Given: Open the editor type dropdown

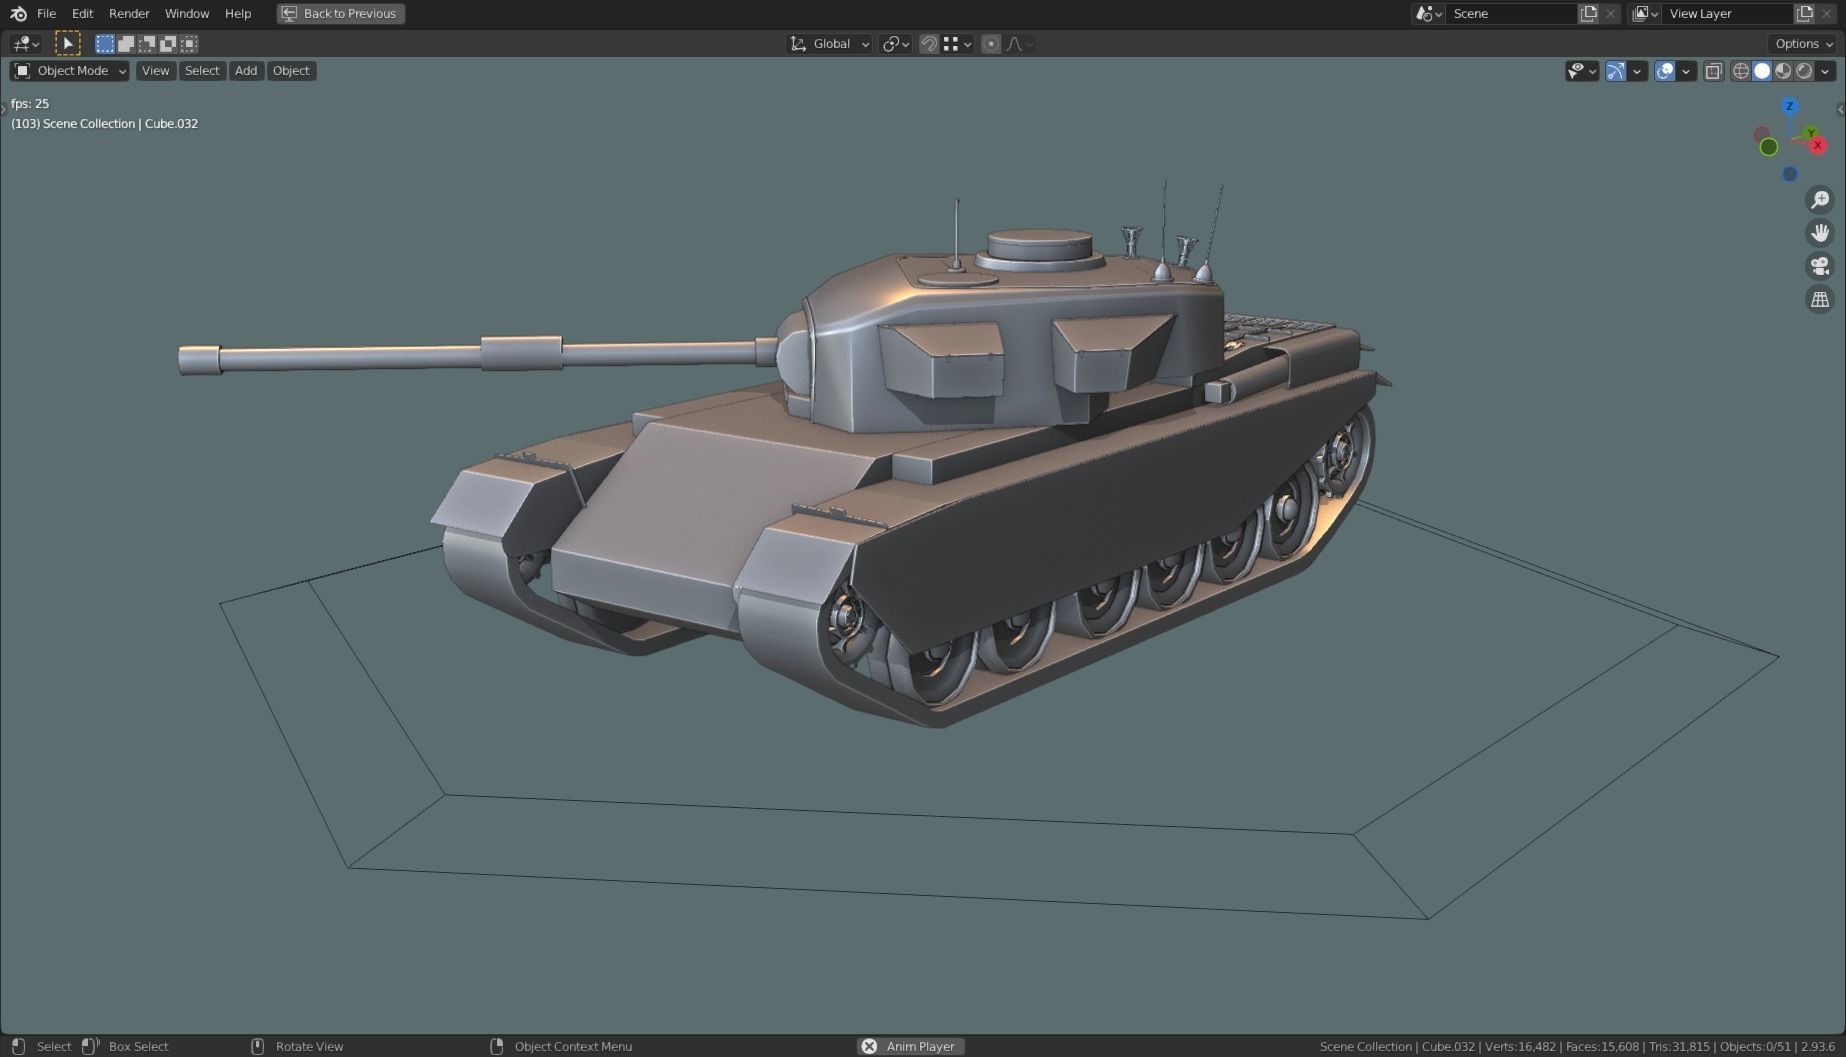Looking at the screenshot, I should [x=26, y=44].
